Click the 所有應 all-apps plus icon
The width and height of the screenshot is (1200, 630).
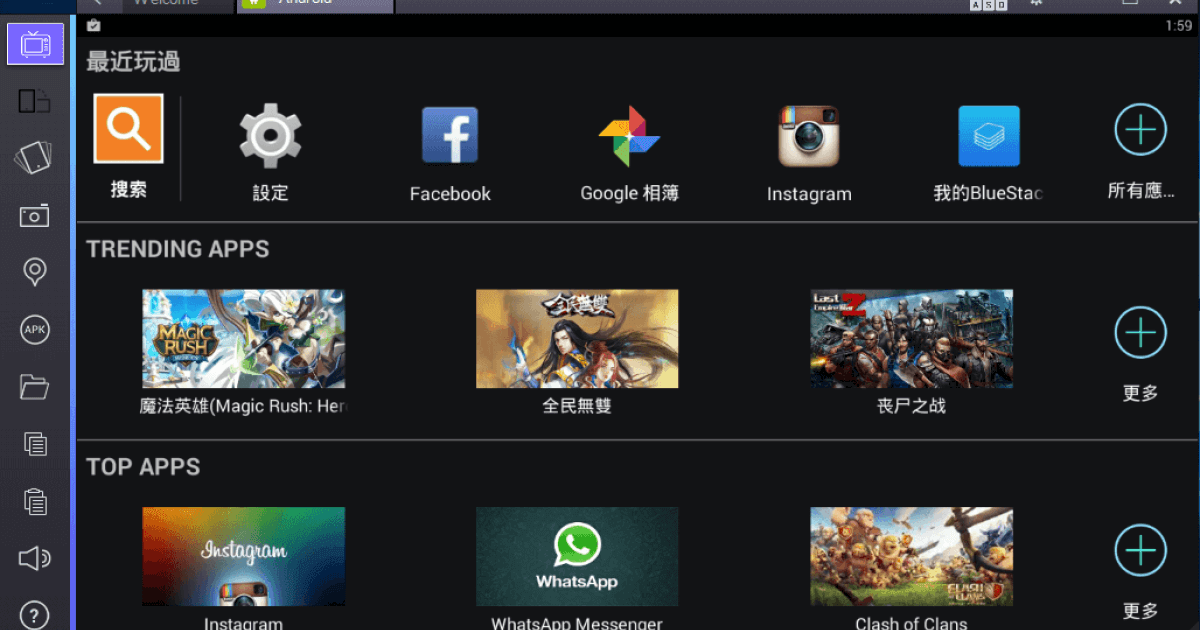pyautogui.click(x=1141, y=130)
